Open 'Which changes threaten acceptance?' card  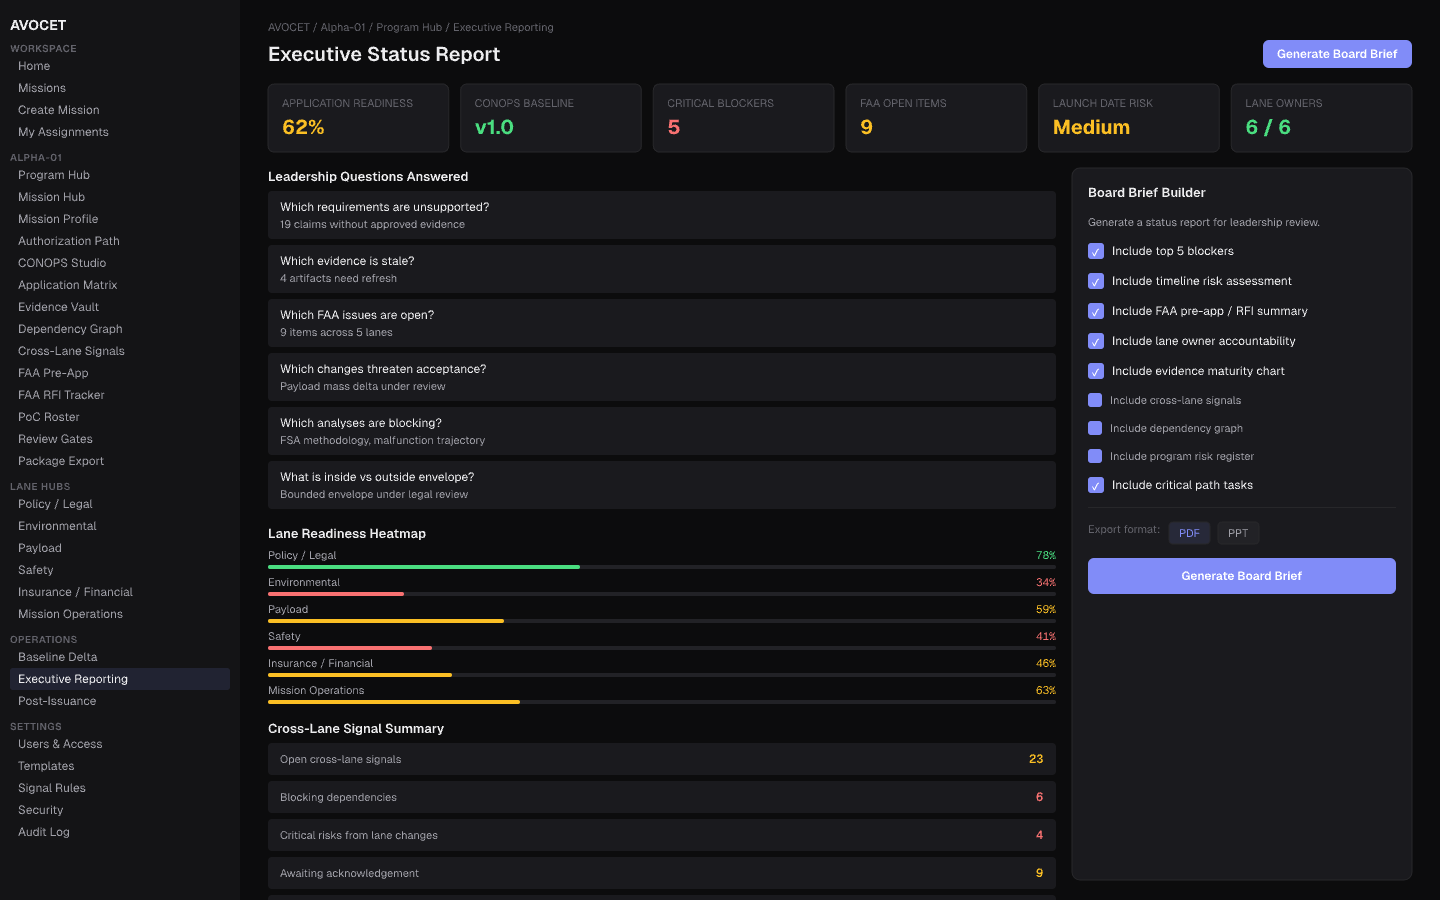(x=662, y=377)
